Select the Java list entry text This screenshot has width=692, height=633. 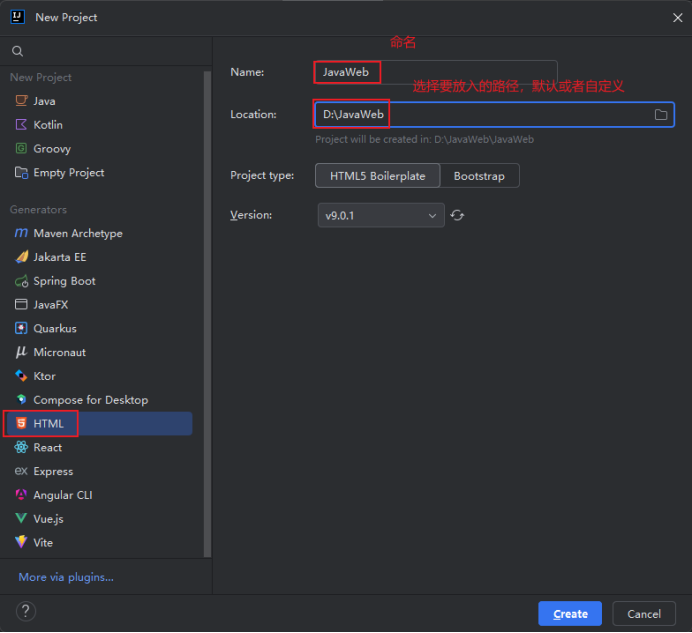coord(44,101)
